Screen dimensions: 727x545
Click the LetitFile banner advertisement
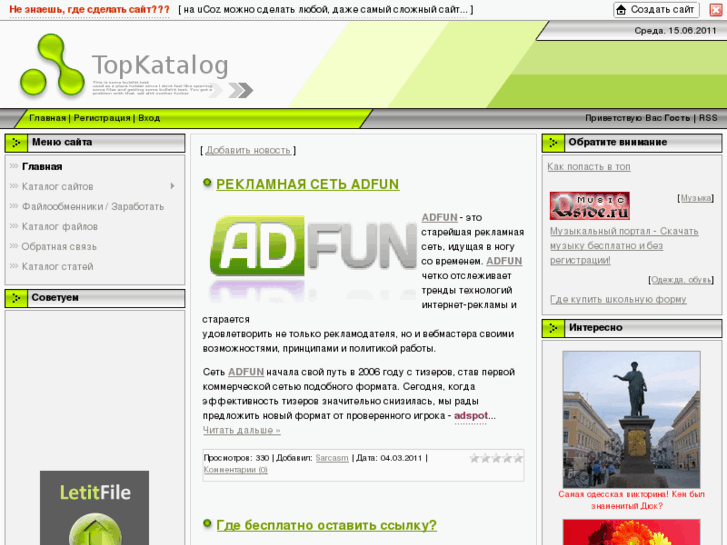(95, 508)
